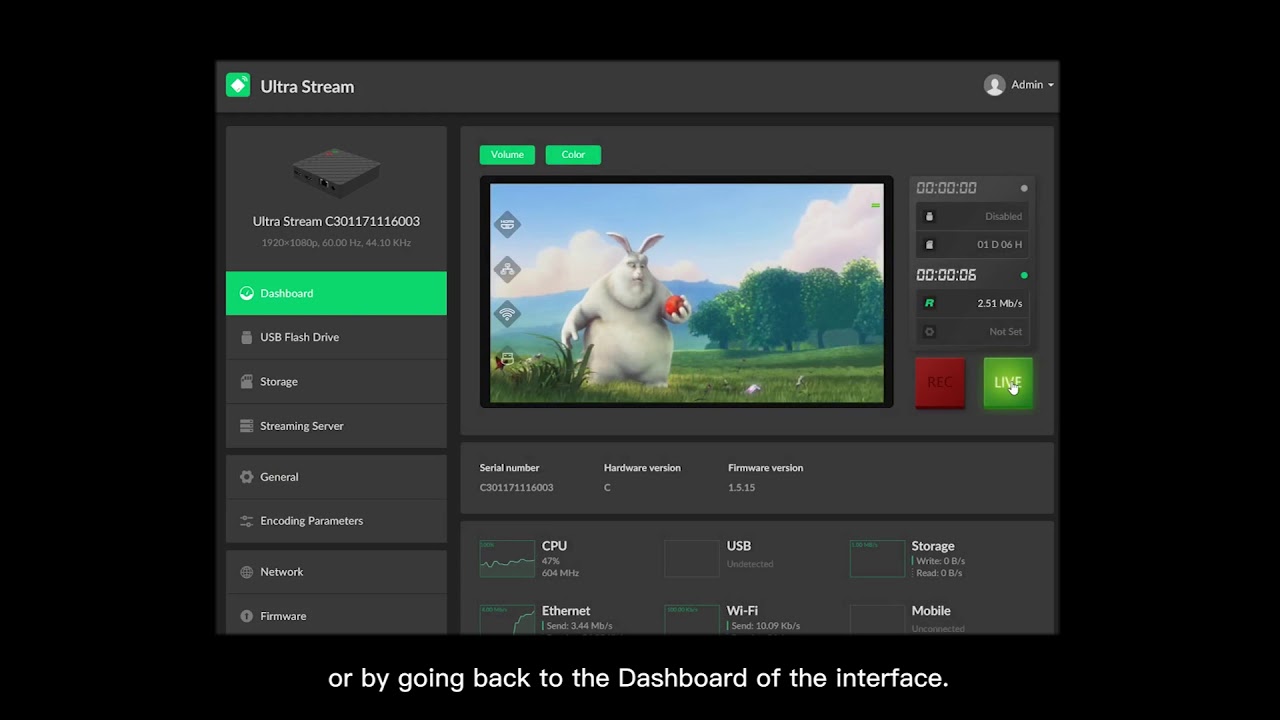Click the green R streaming icon
The height and width of the screenshot is (720, 1280).
(x=929, y=303)
